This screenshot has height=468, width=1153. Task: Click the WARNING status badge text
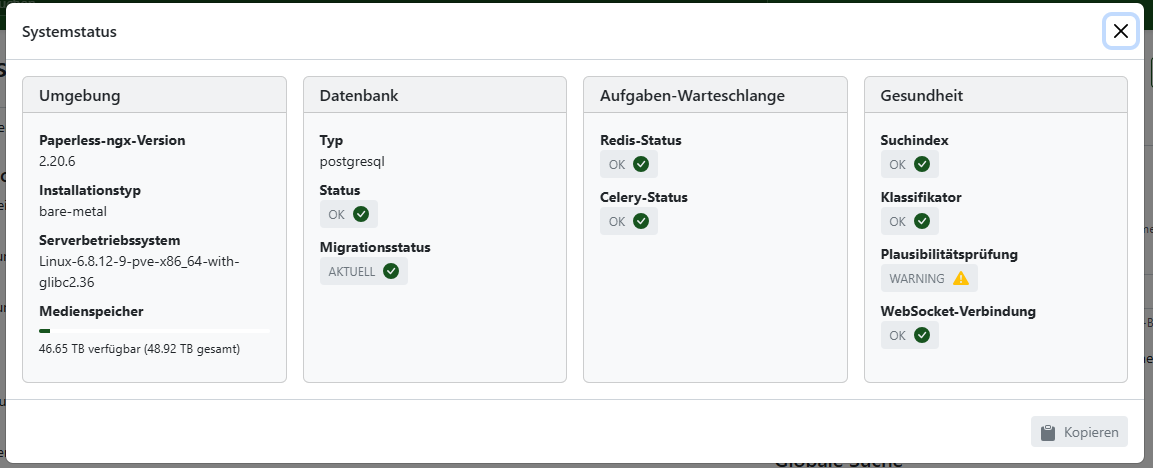(917, 278)
